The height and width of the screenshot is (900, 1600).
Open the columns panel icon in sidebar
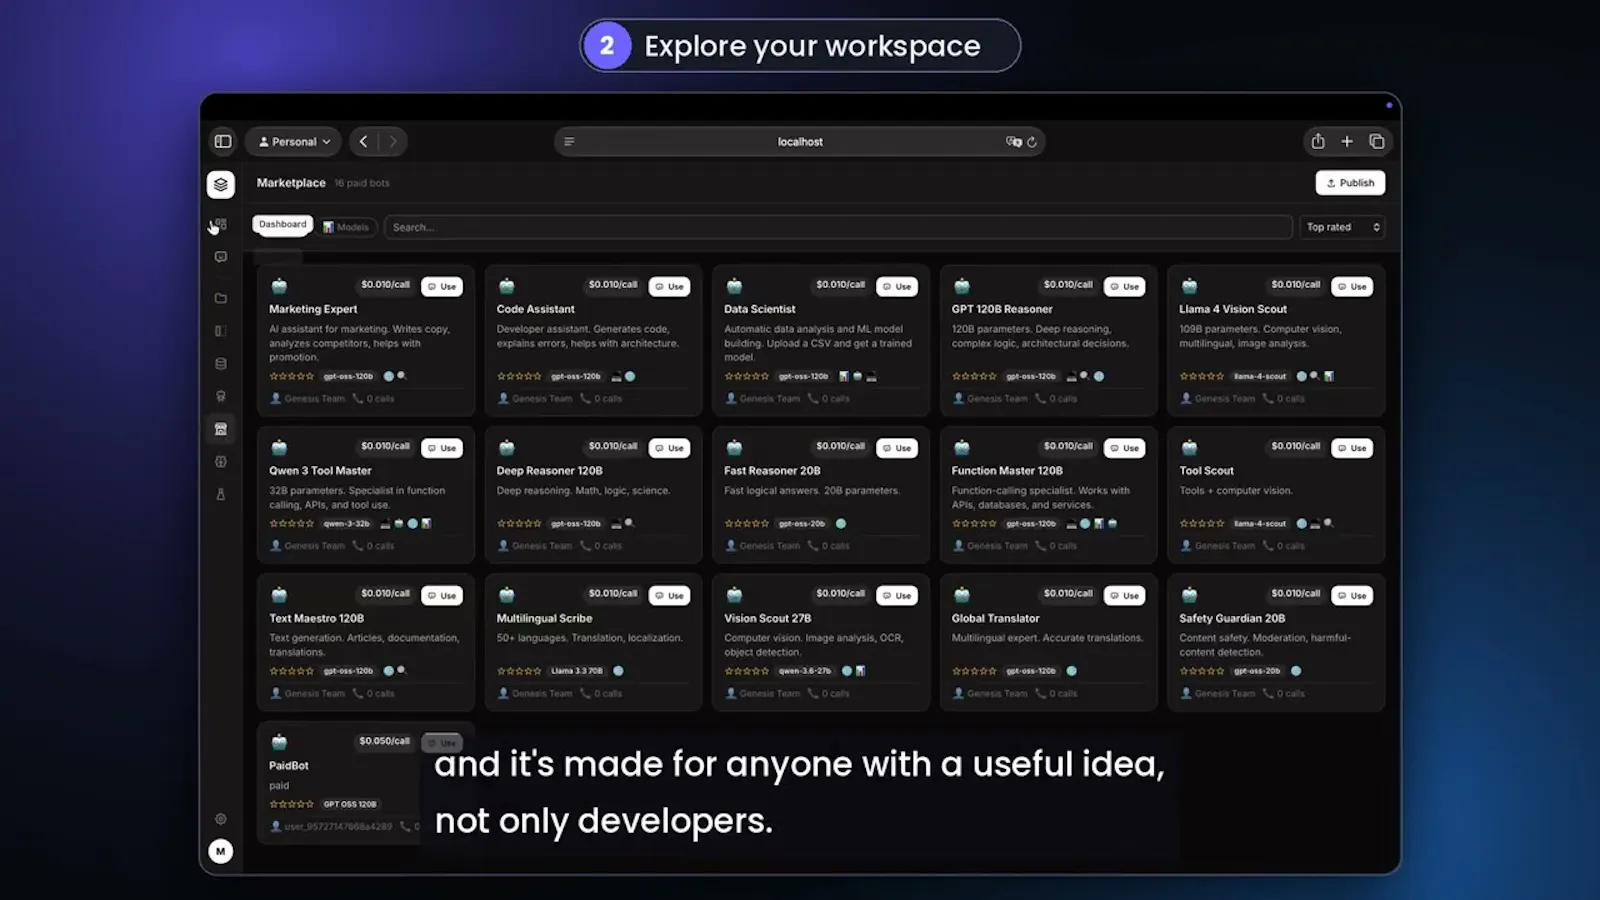[x=221, y=331]
